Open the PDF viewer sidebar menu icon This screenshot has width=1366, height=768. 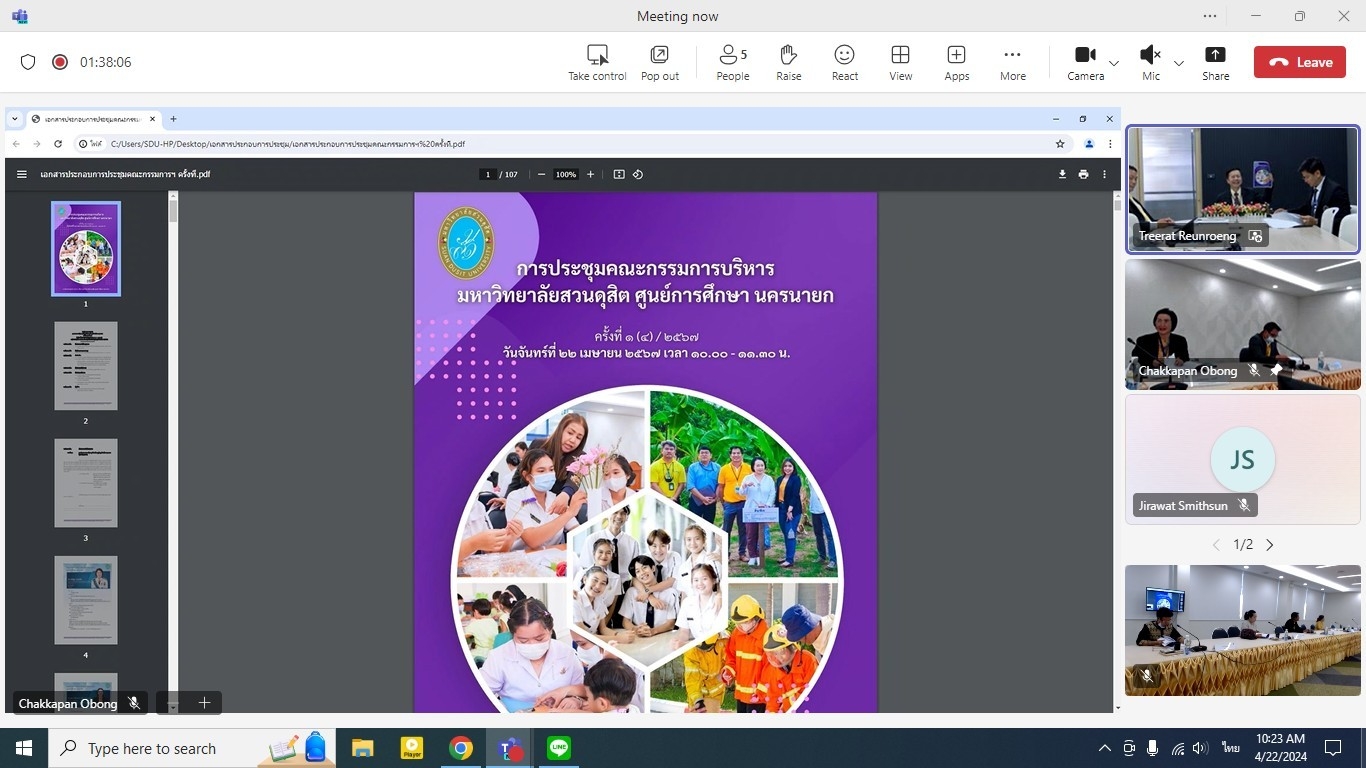click(22, 174)
